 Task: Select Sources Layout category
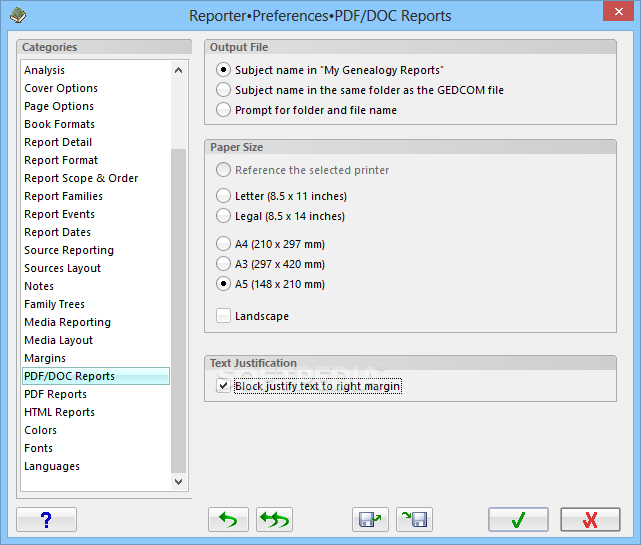point(96,268)
